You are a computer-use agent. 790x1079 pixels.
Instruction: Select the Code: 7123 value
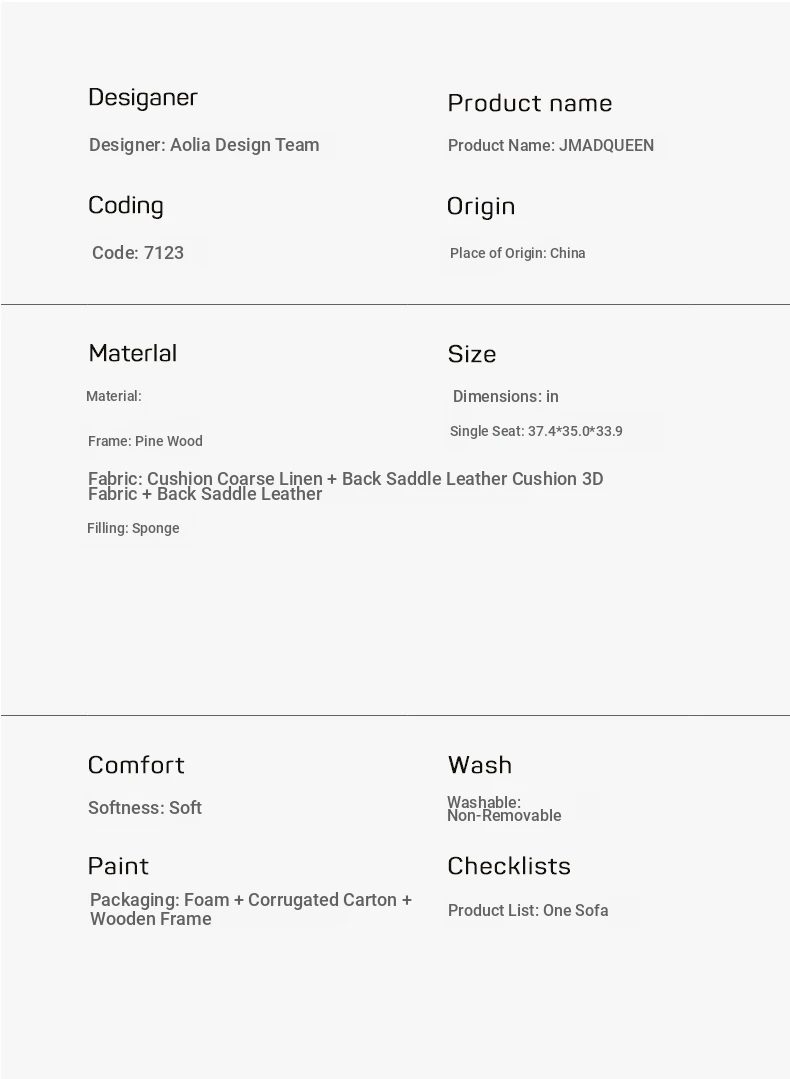138,253
